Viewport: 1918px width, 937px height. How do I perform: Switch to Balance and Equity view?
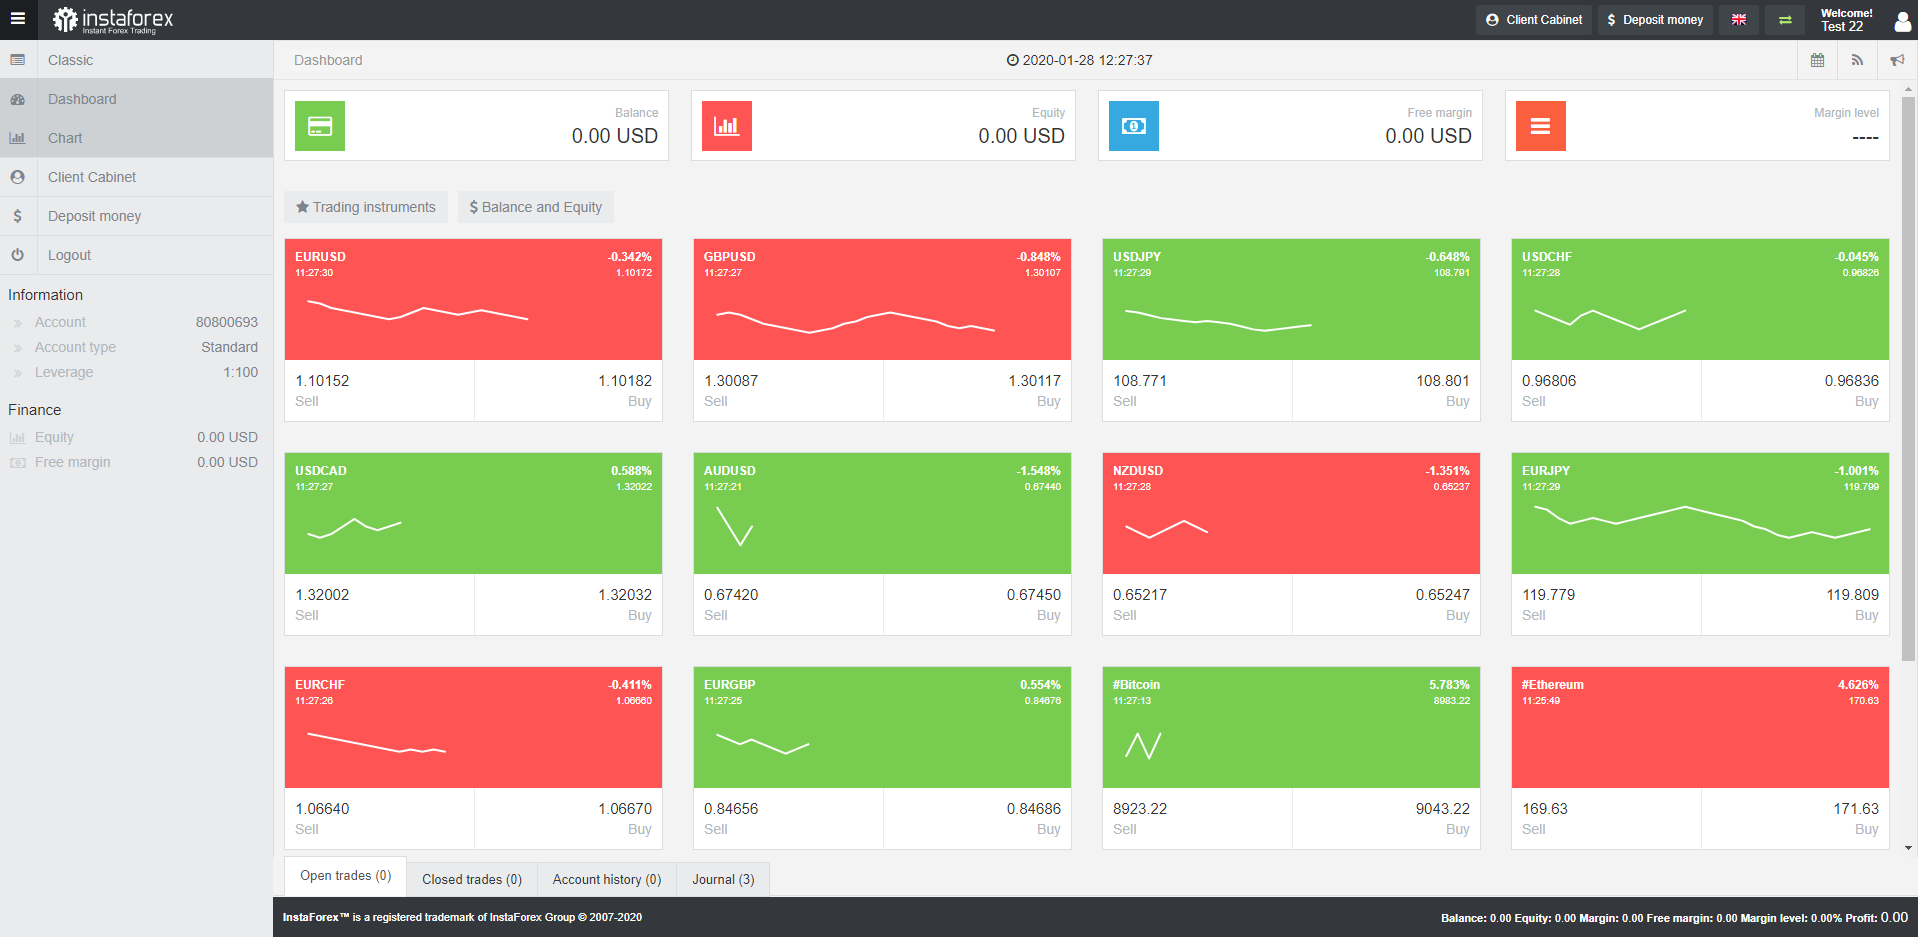tap(536, 207)
